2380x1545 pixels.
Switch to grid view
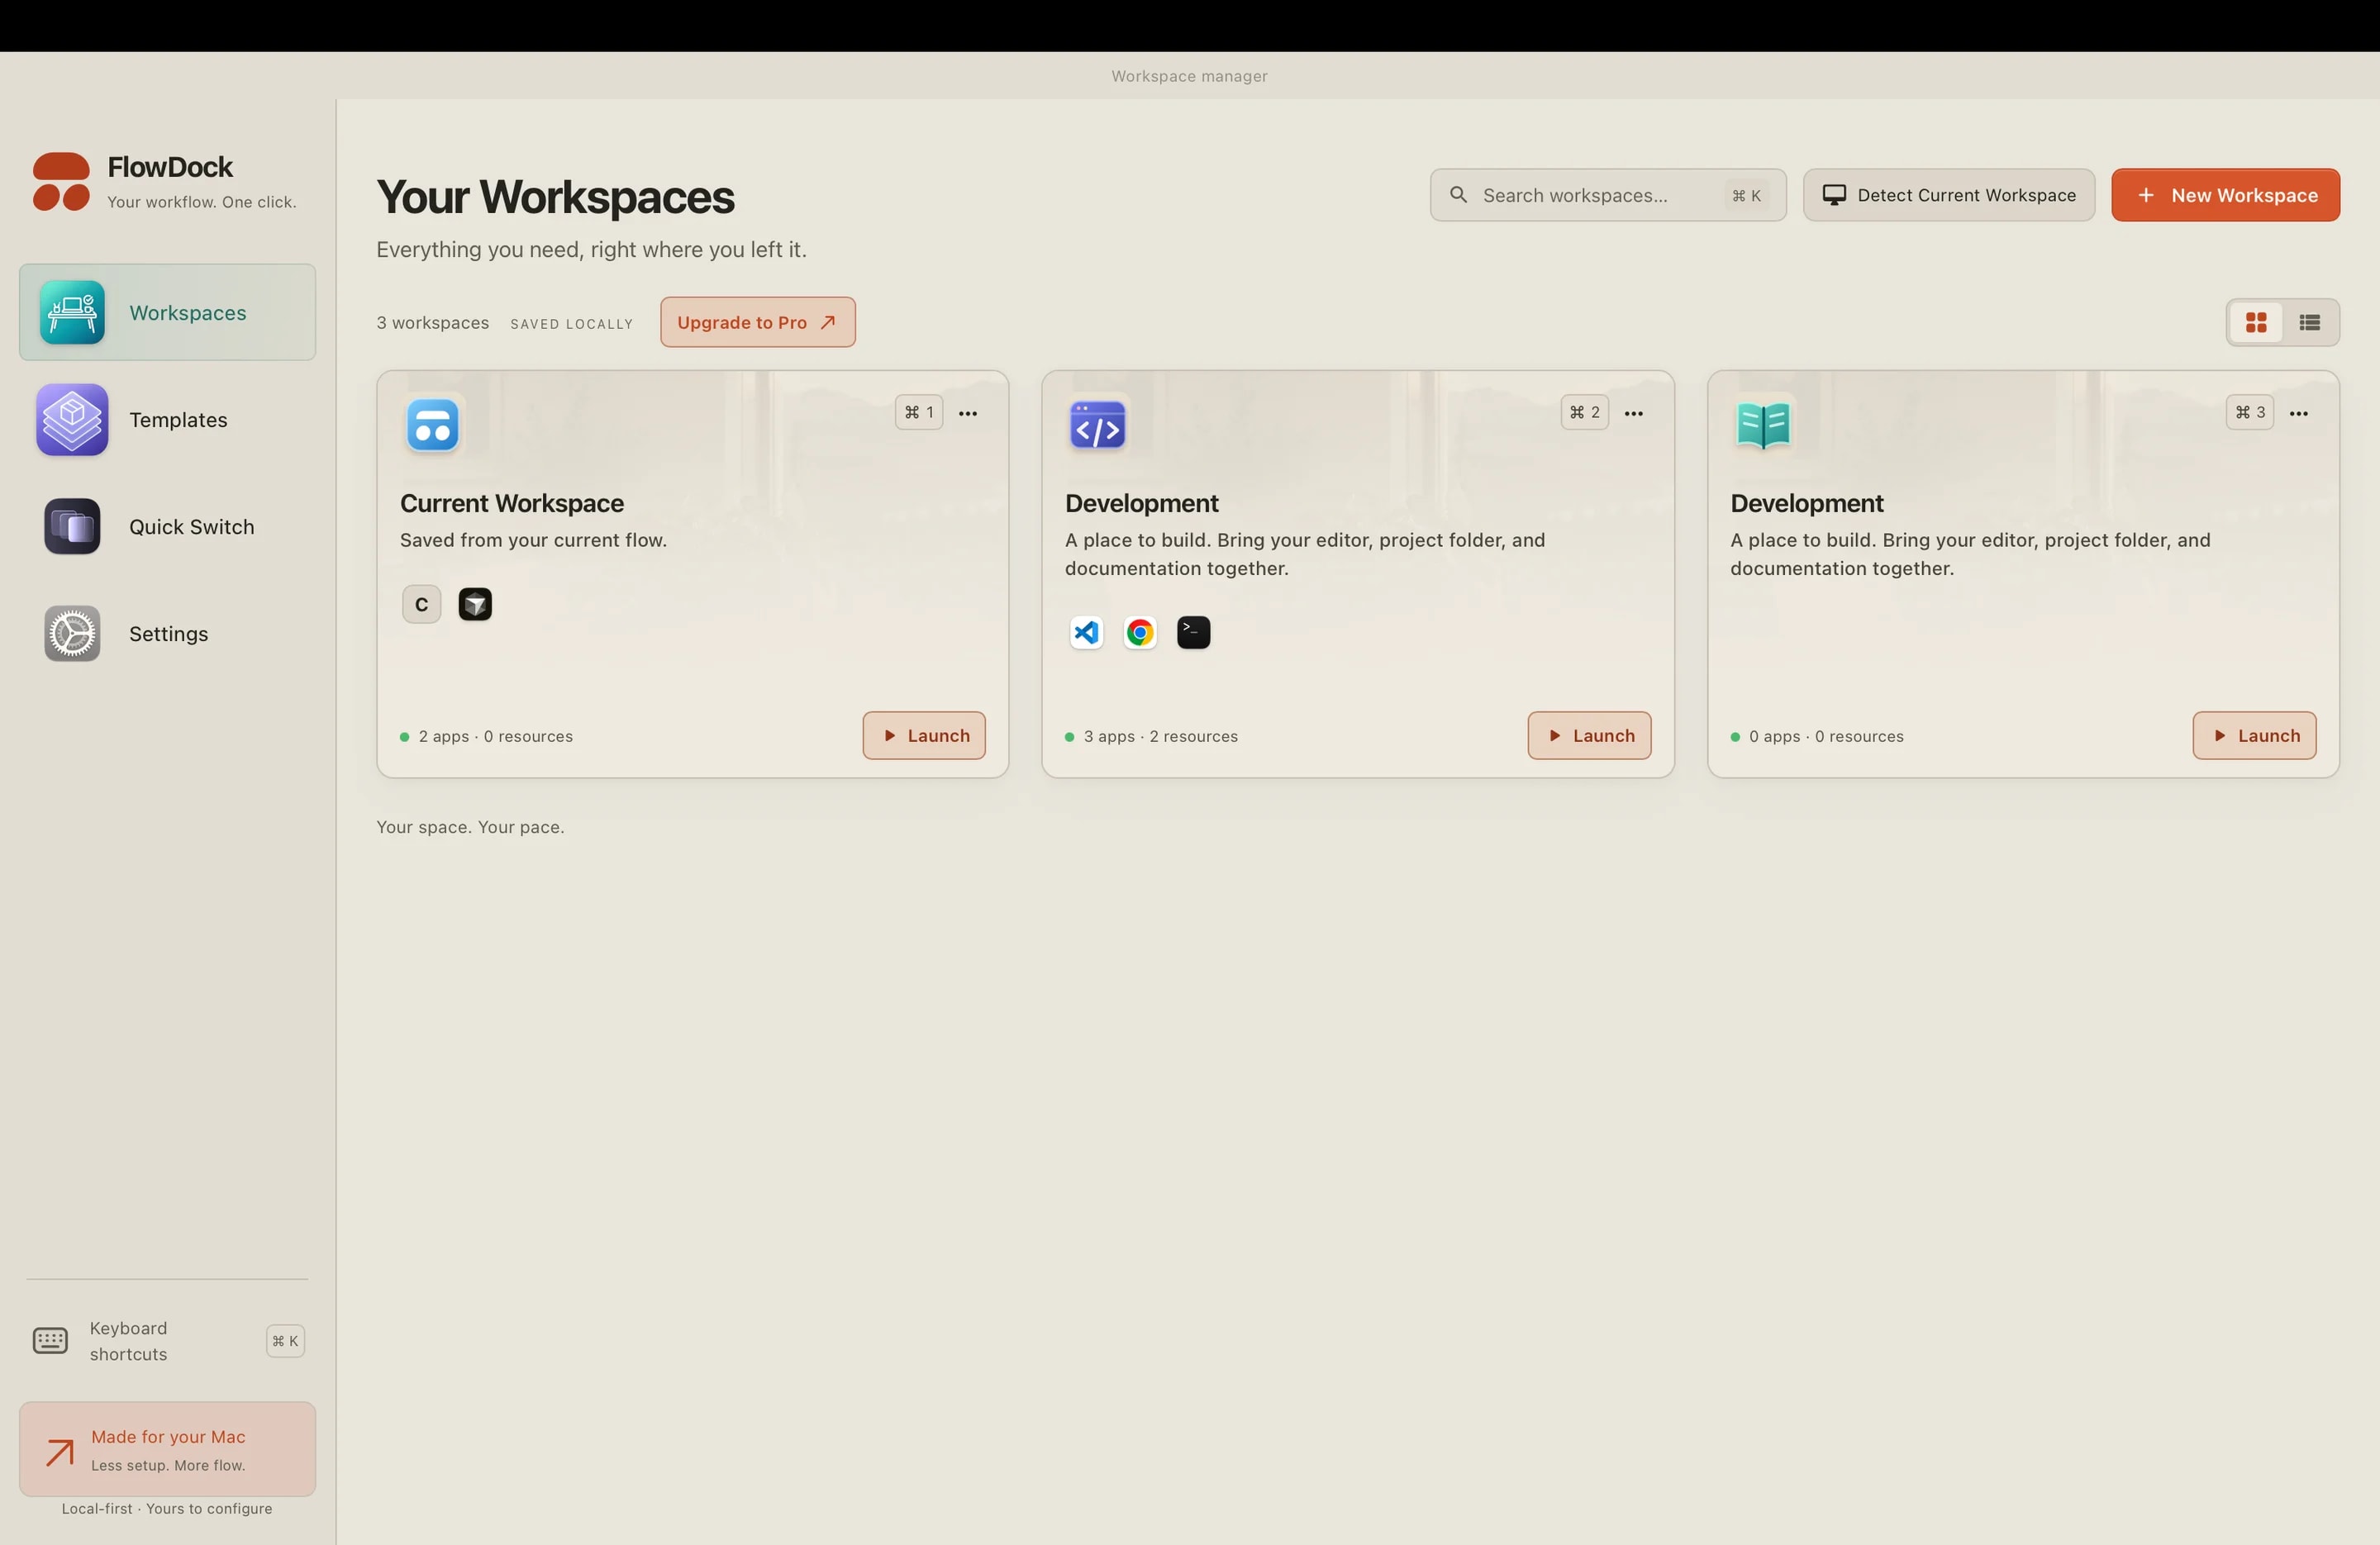(x=2256, y=322)
